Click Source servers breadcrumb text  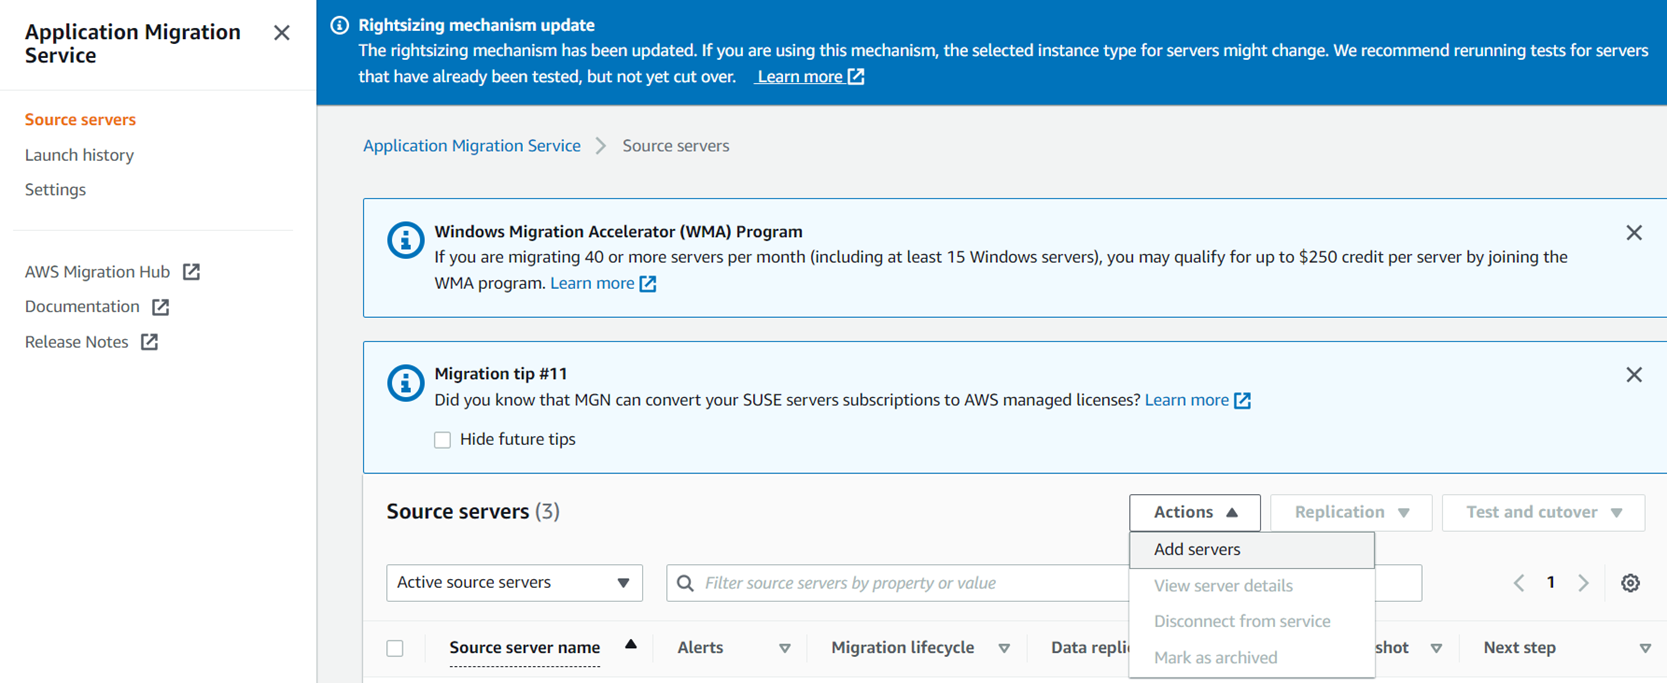click(x=676, y=146)
